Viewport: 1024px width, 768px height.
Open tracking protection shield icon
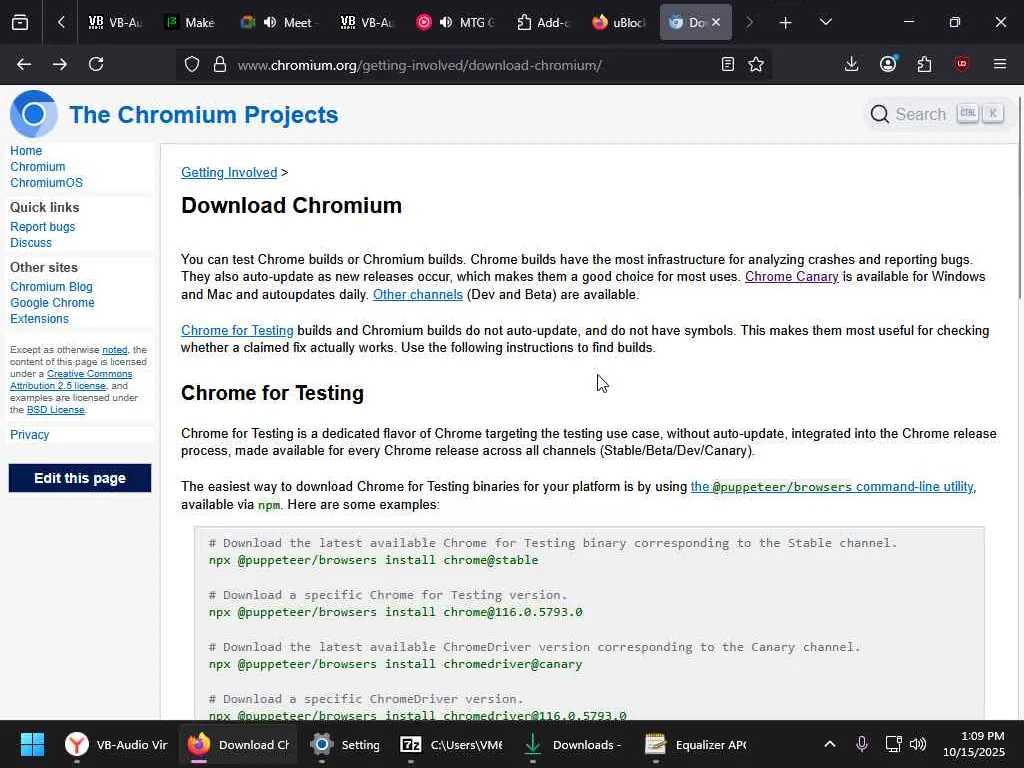[x=191, y=64]
